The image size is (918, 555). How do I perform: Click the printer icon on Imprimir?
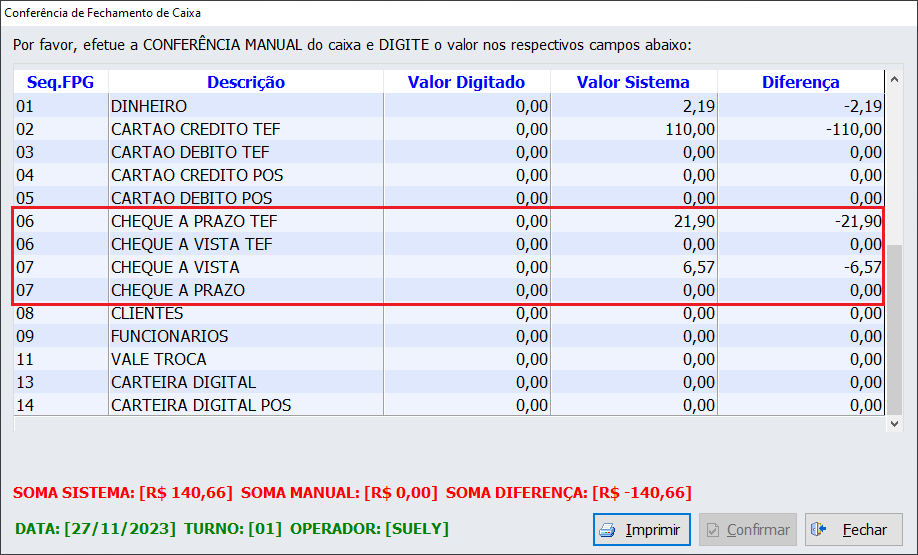tap(608, 530)
